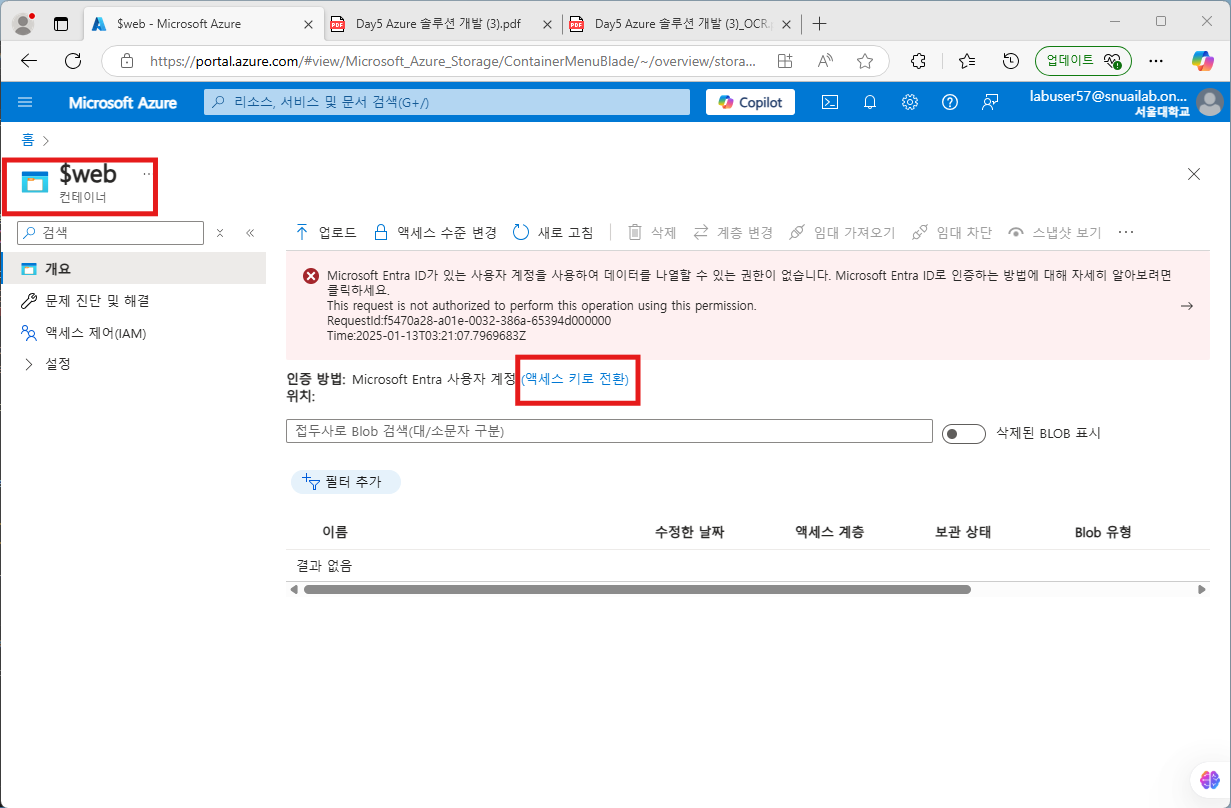Open browser extensions puzzle icon
This screenshot has height=808, width=1231.
tap(919, 61)
